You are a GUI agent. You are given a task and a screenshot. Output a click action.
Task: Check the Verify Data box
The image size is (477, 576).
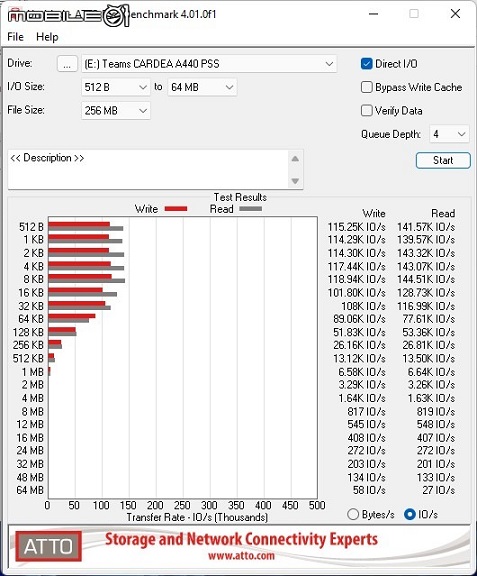(366, 111)
